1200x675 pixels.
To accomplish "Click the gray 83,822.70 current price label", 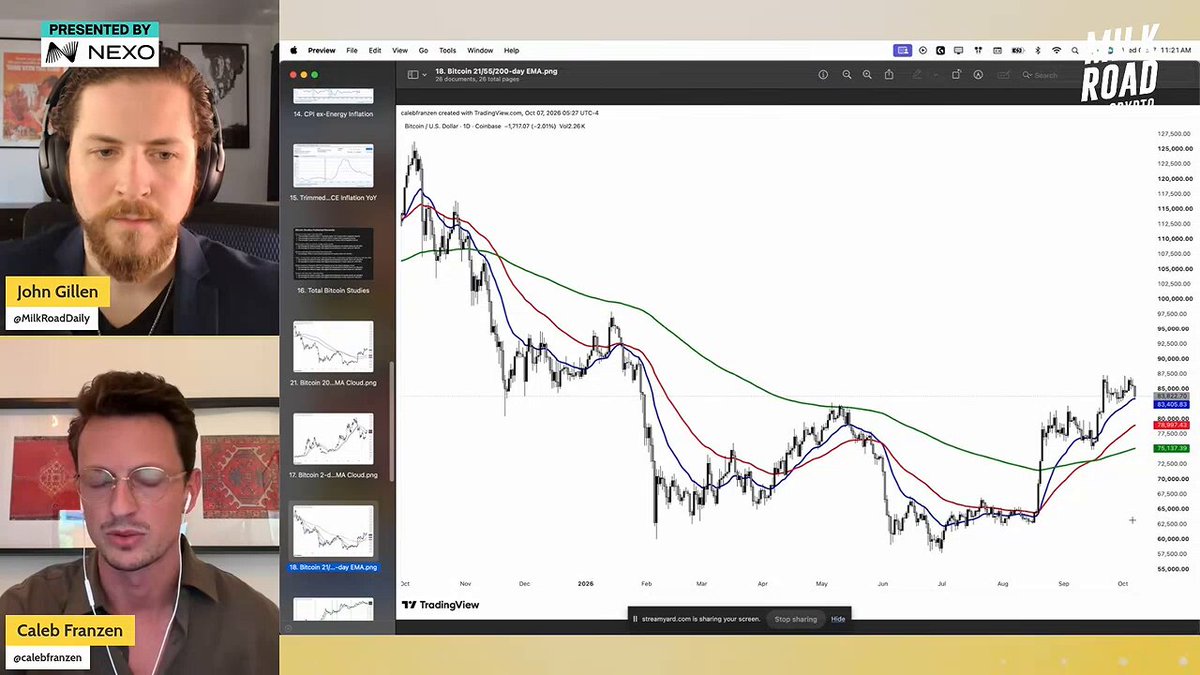I will pos(1172,396).
